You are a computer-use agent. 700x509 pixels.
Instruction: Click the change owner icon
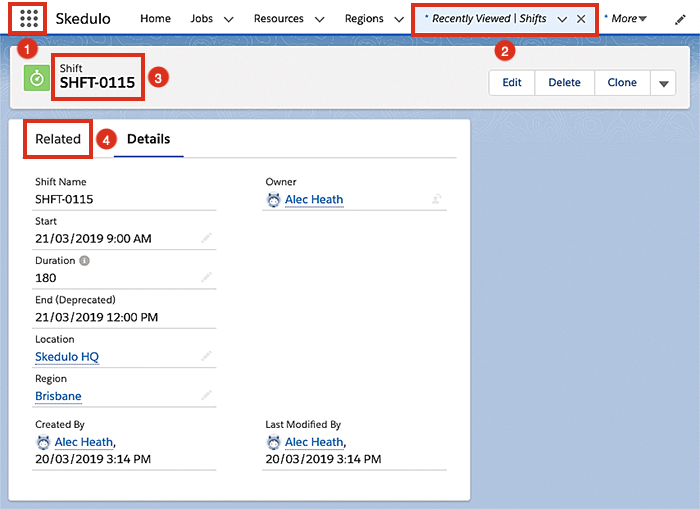point(437,199)
